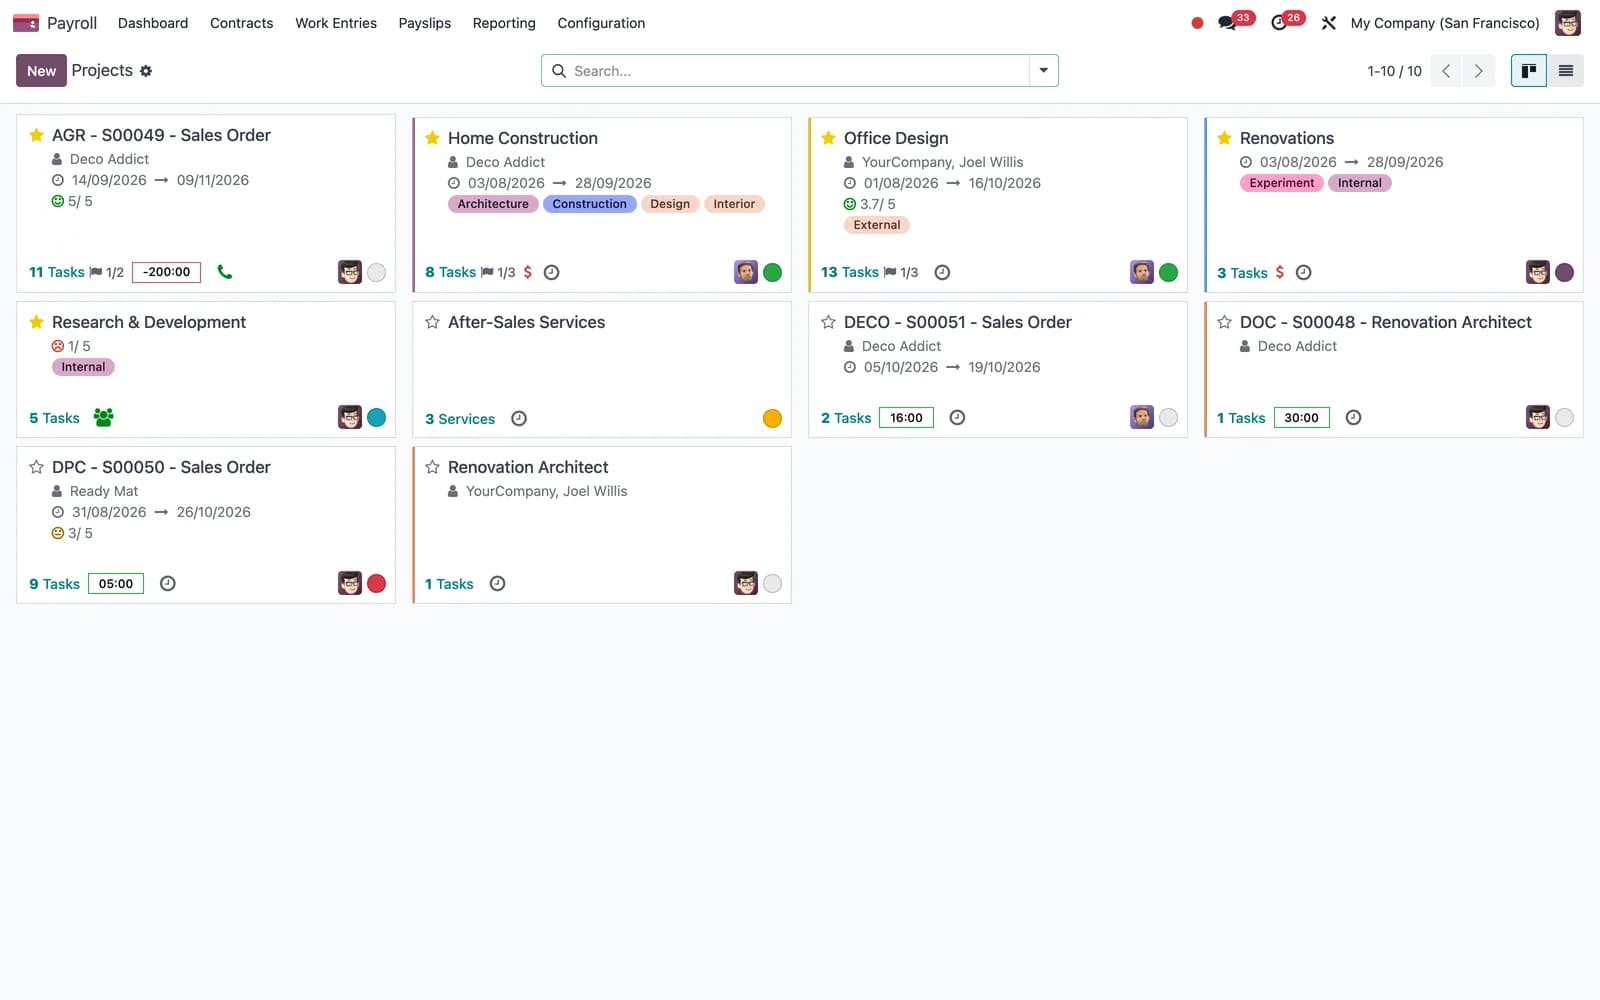
Task: Mark After-Sales Services as favorite
Action: click(x=432, y=322)
